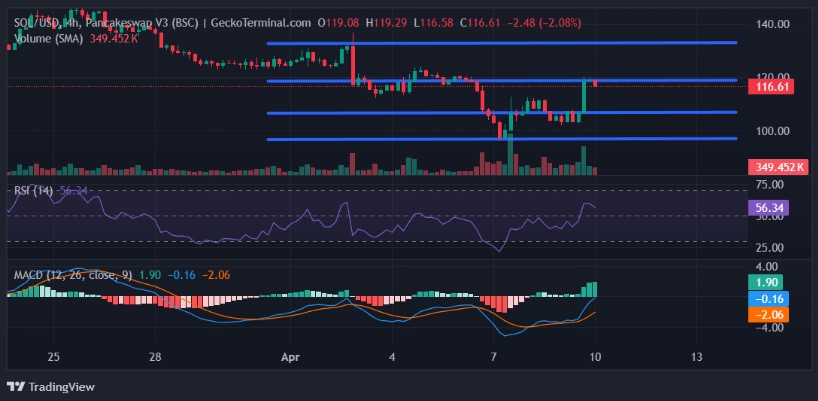Select the RSI (14) indicator legend
Screen dimensions: 818x401
coord(32,190)
